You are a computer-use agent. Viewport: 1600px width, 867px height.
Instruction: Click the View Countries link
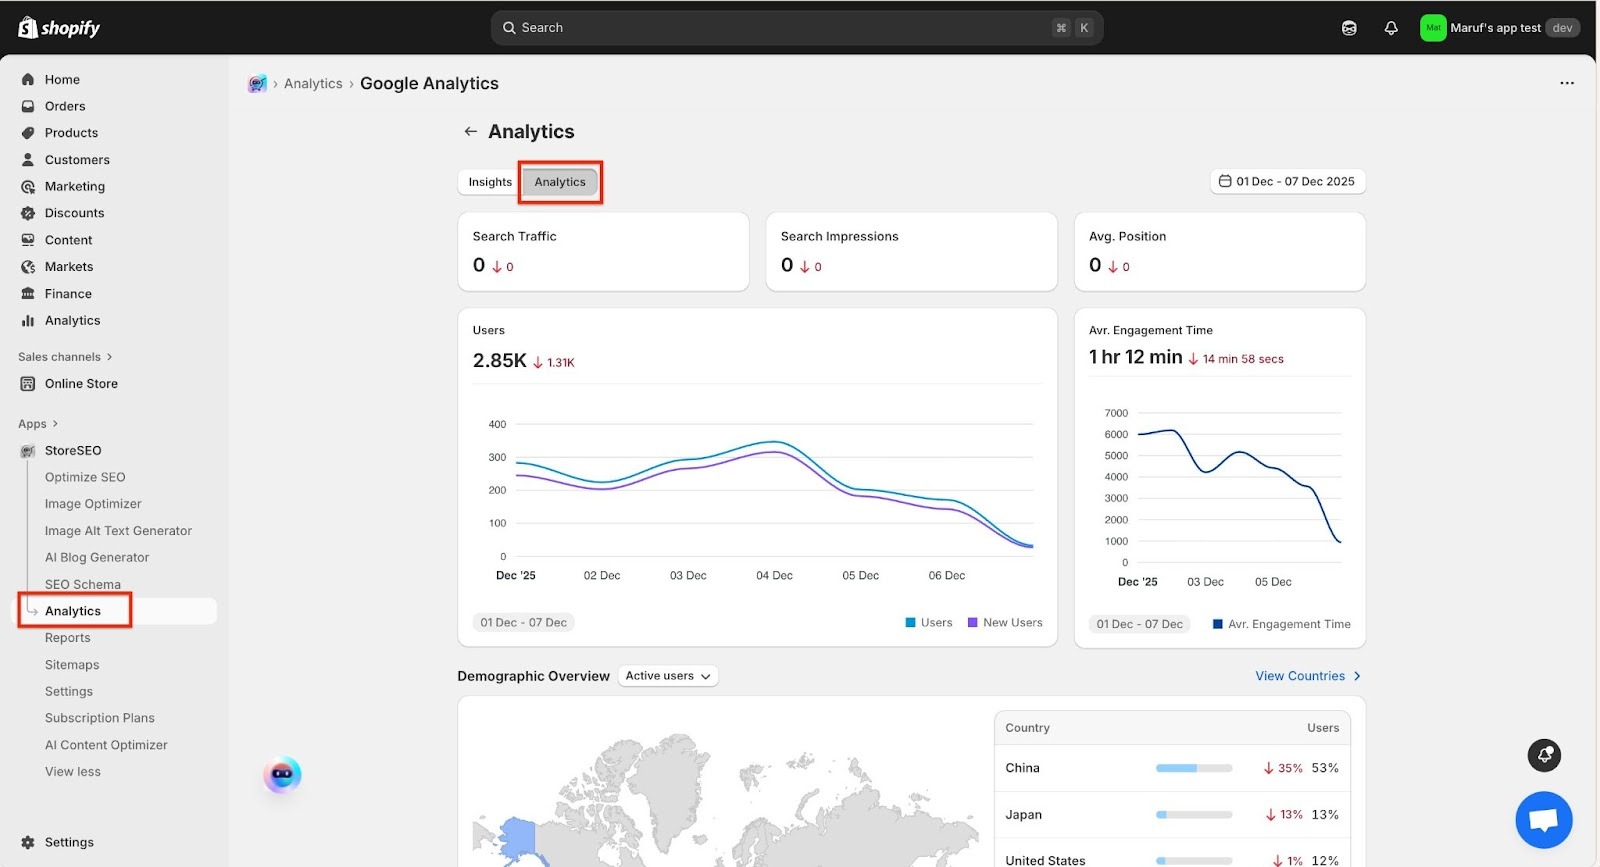pos(1308,676)
